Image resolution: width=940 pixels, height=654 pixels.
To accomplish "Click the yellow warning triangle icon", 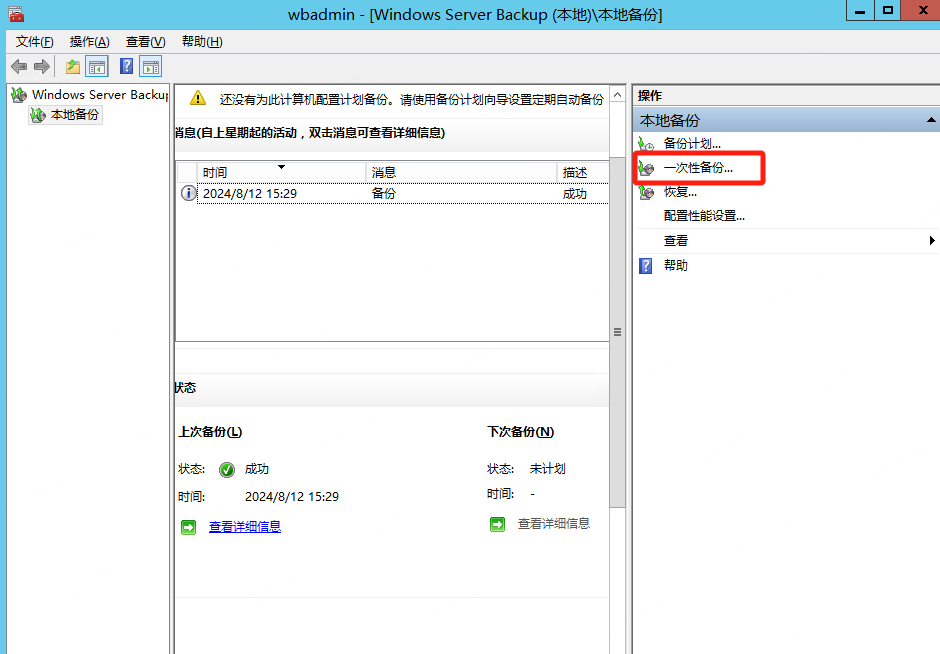I will pos(198,98).
